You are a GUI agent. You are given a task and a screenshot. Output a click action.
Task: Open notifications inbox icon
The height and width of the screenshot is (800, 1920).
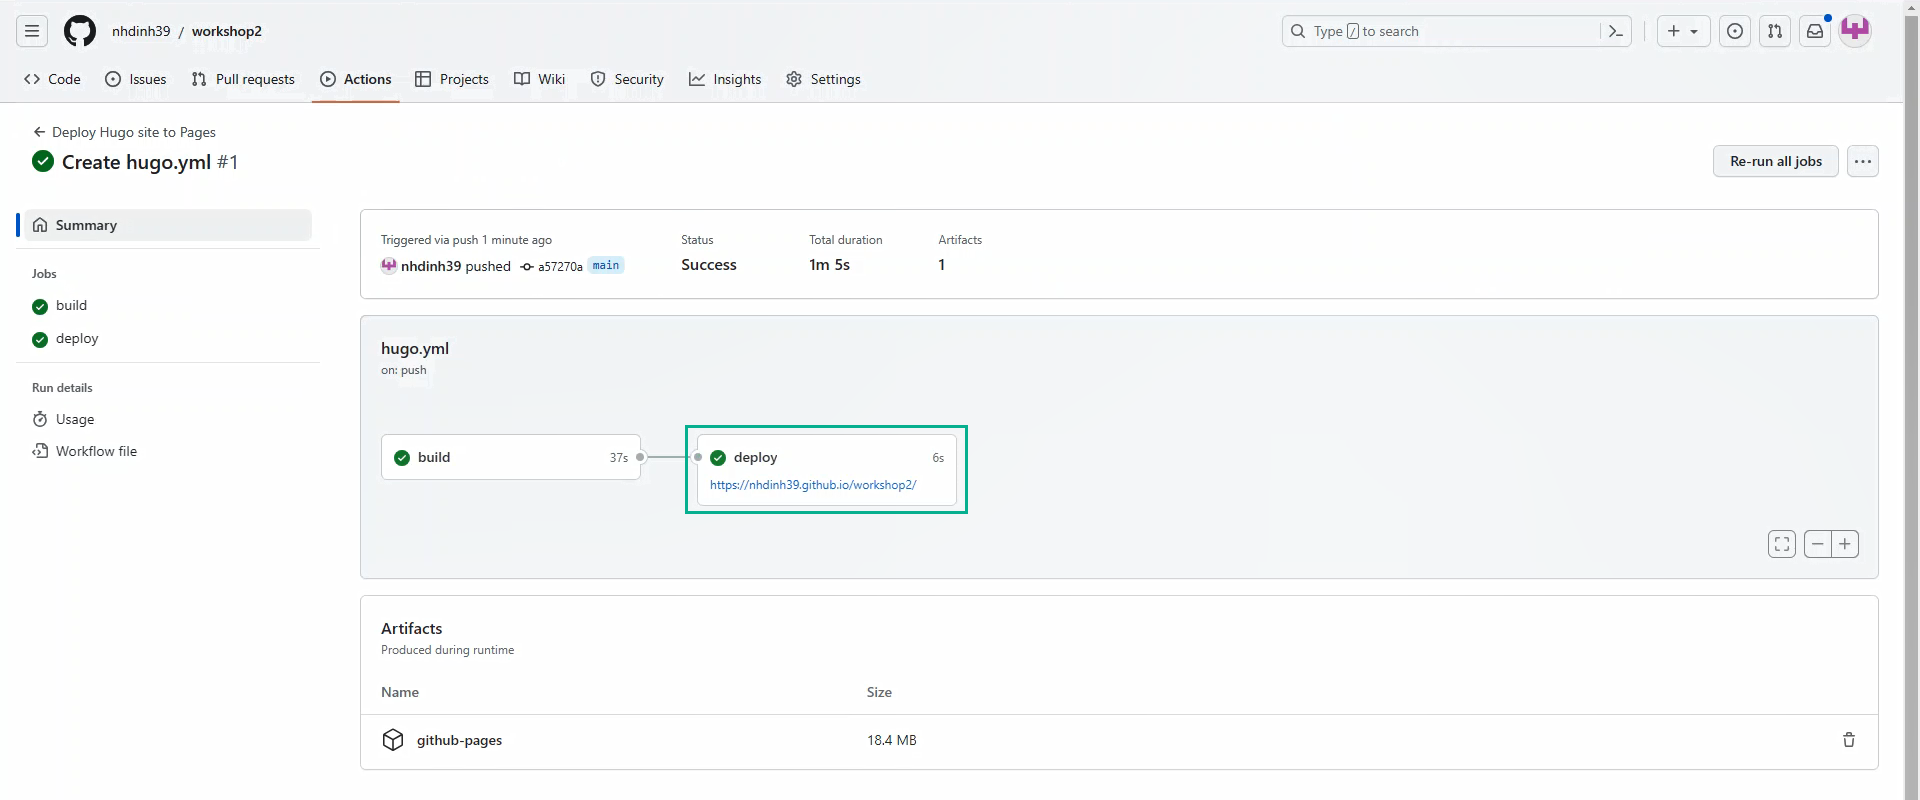[x=1815, y=31]
